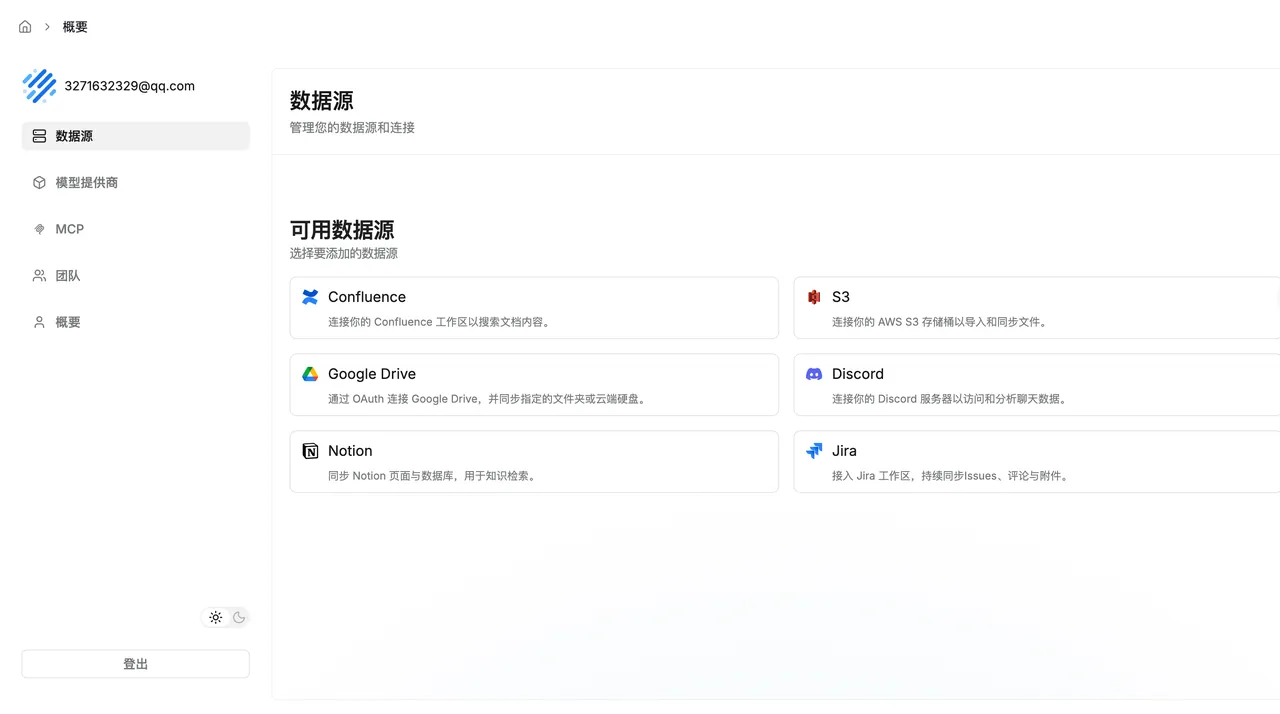Add the Jira data source card
The width and height of the screenshot is (1280, 714).
[1037, 462]
